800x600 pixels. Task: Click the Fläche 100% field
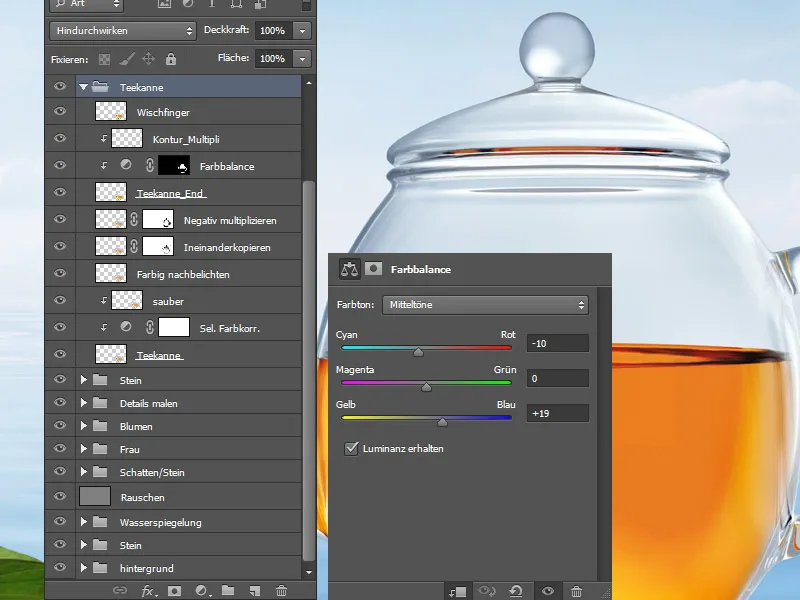[x=274, y=59]
